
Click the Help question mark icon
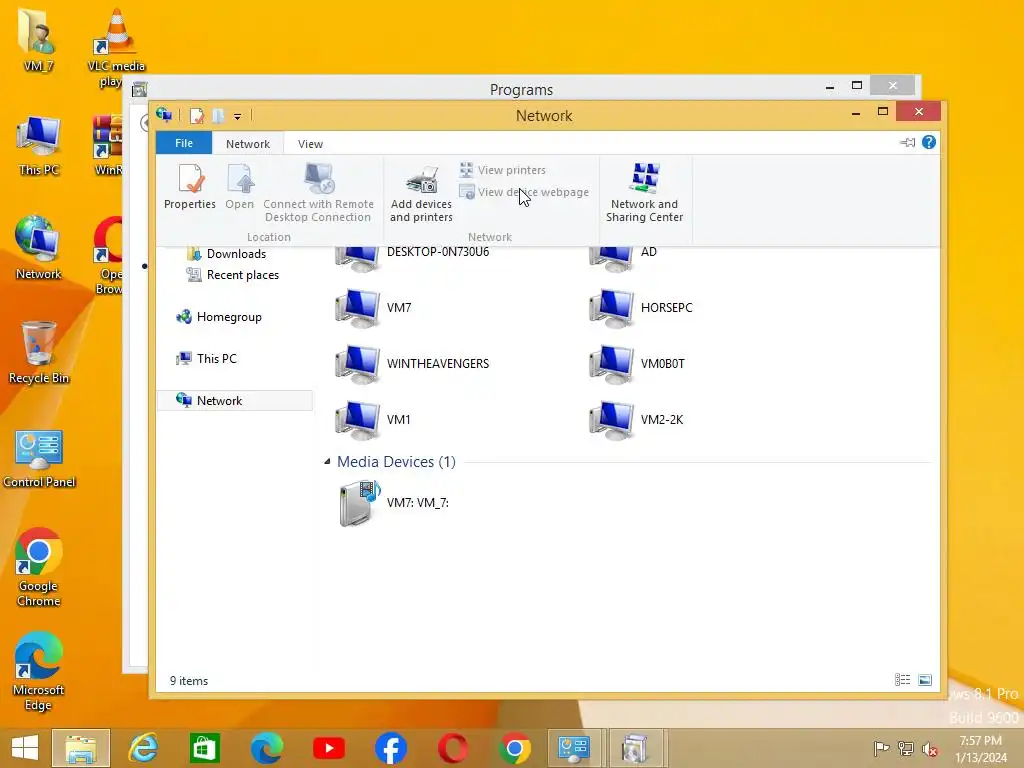[929, 142]
